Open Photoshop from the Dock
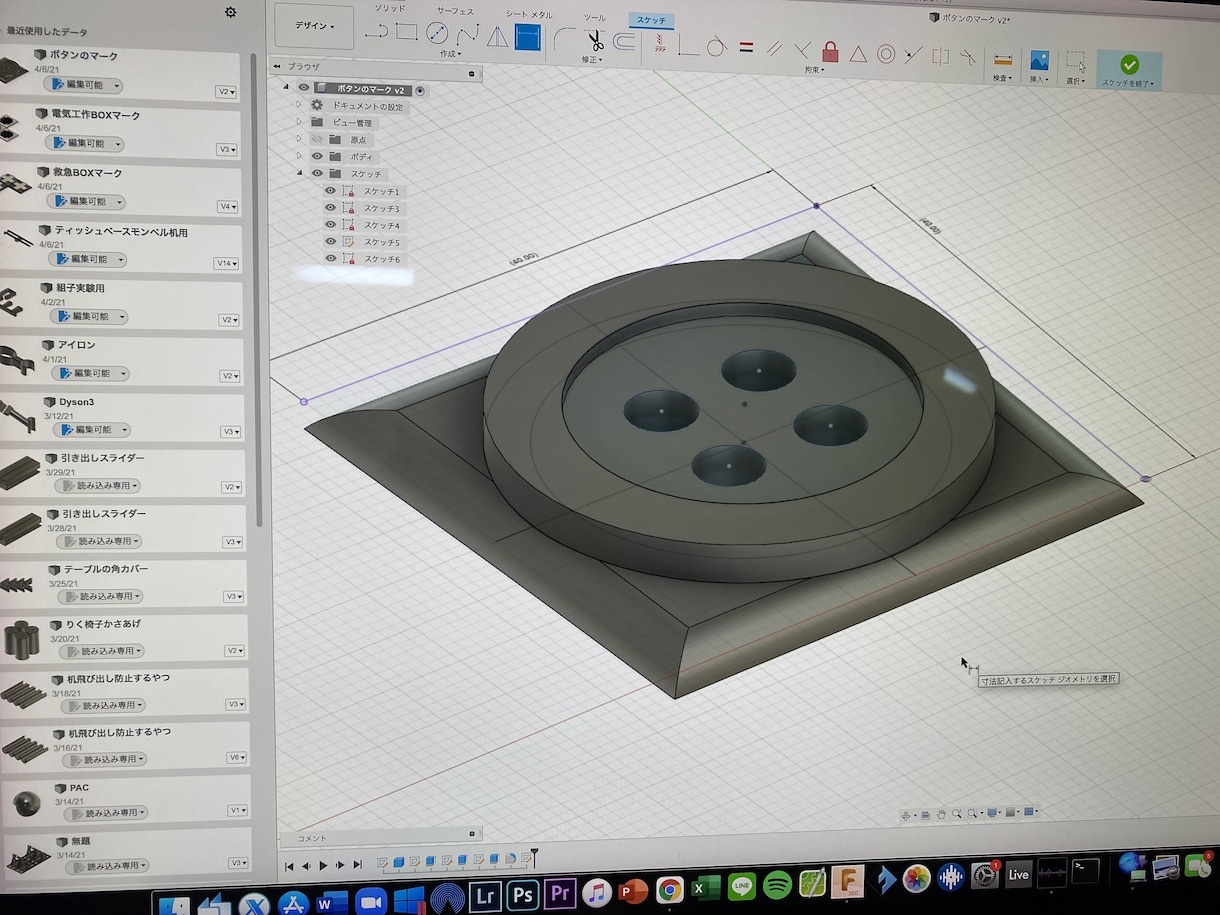The image size is (1220, 915). coord(523,895)
